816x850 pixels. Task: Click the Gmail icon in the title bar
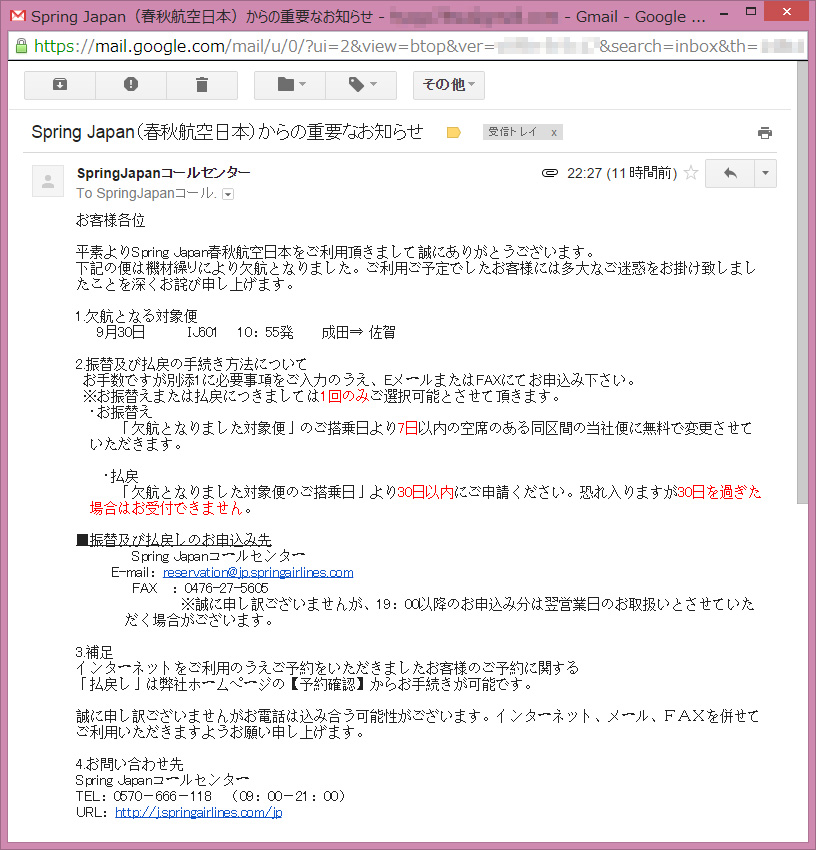click(x=17, y=16)
